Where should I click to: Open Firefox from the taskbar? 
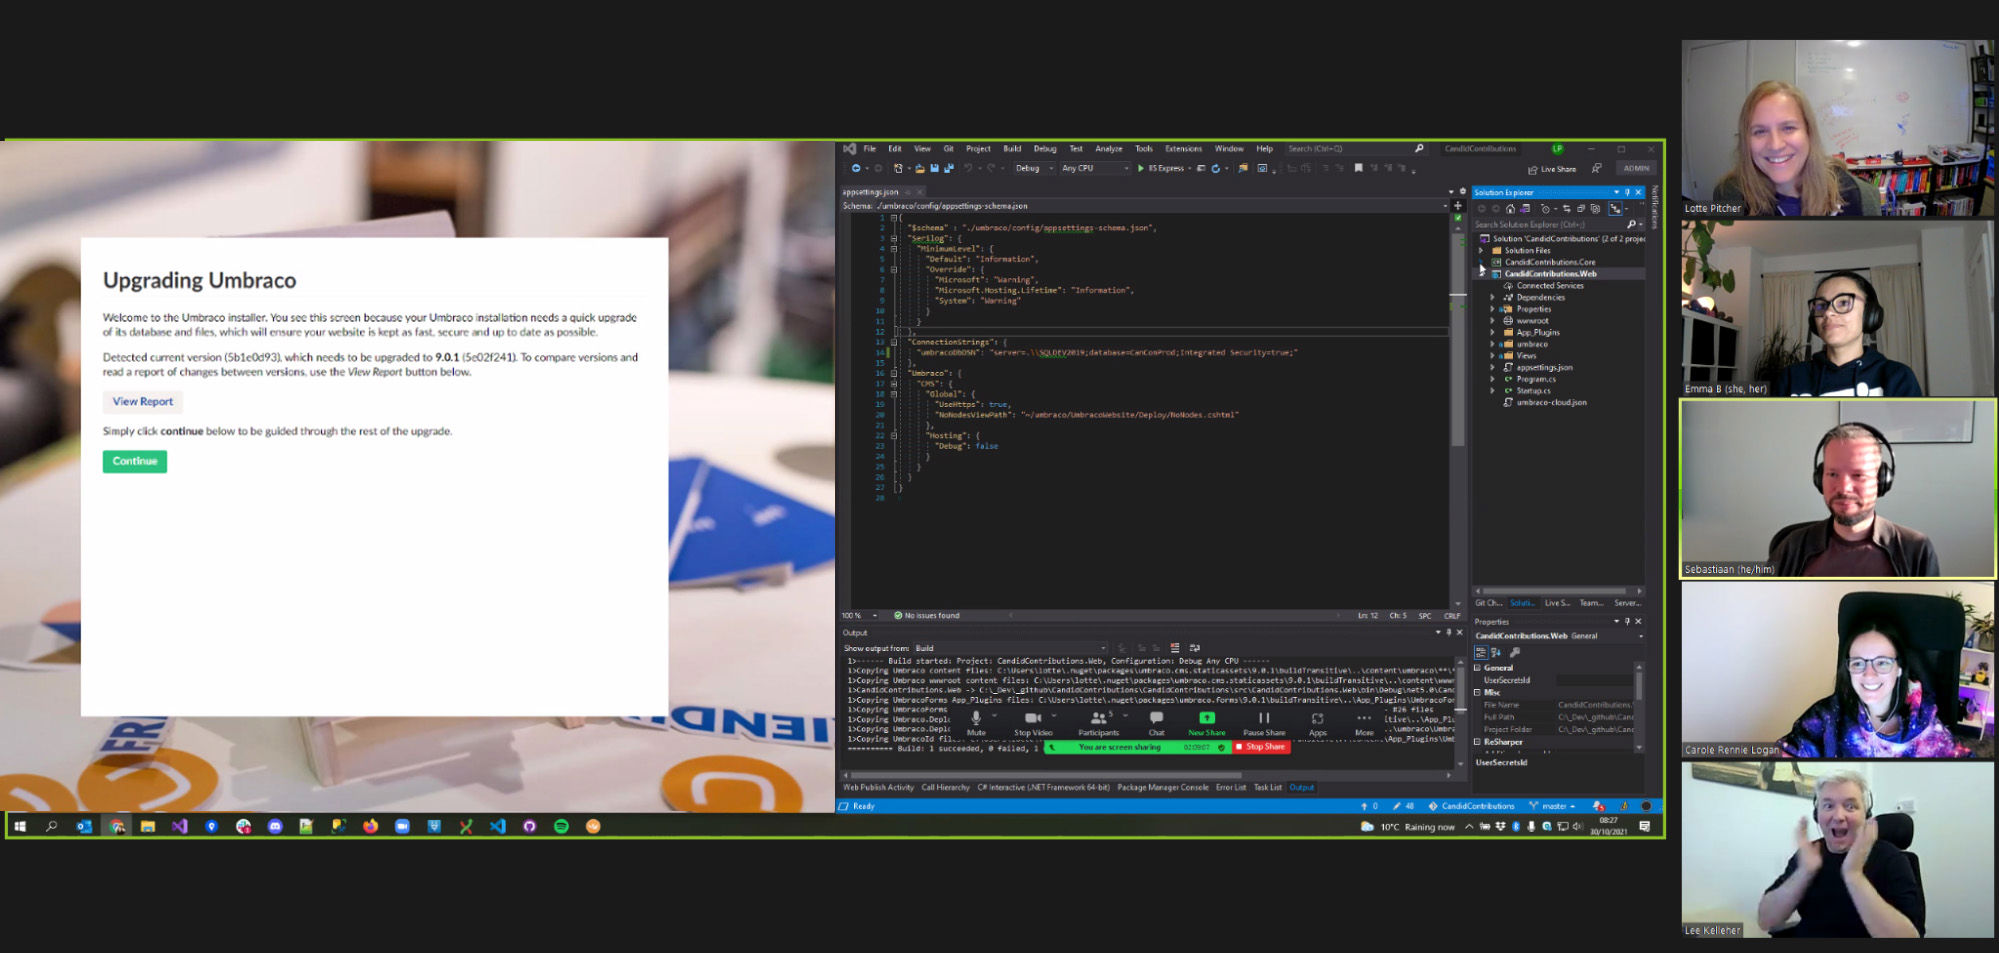(x=370, y=826)
